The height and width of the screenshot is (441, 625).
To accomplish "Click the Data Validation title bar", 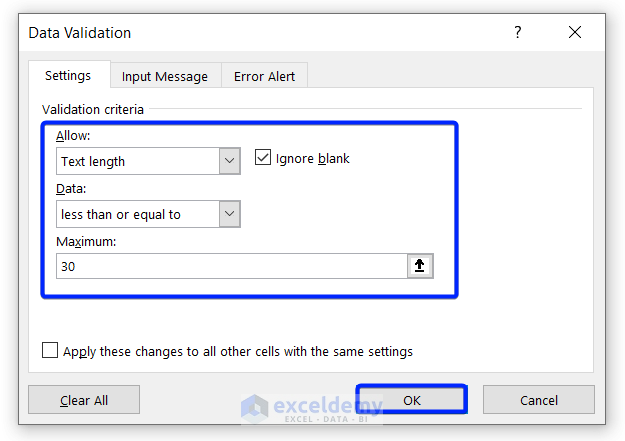I will [250, 33].
